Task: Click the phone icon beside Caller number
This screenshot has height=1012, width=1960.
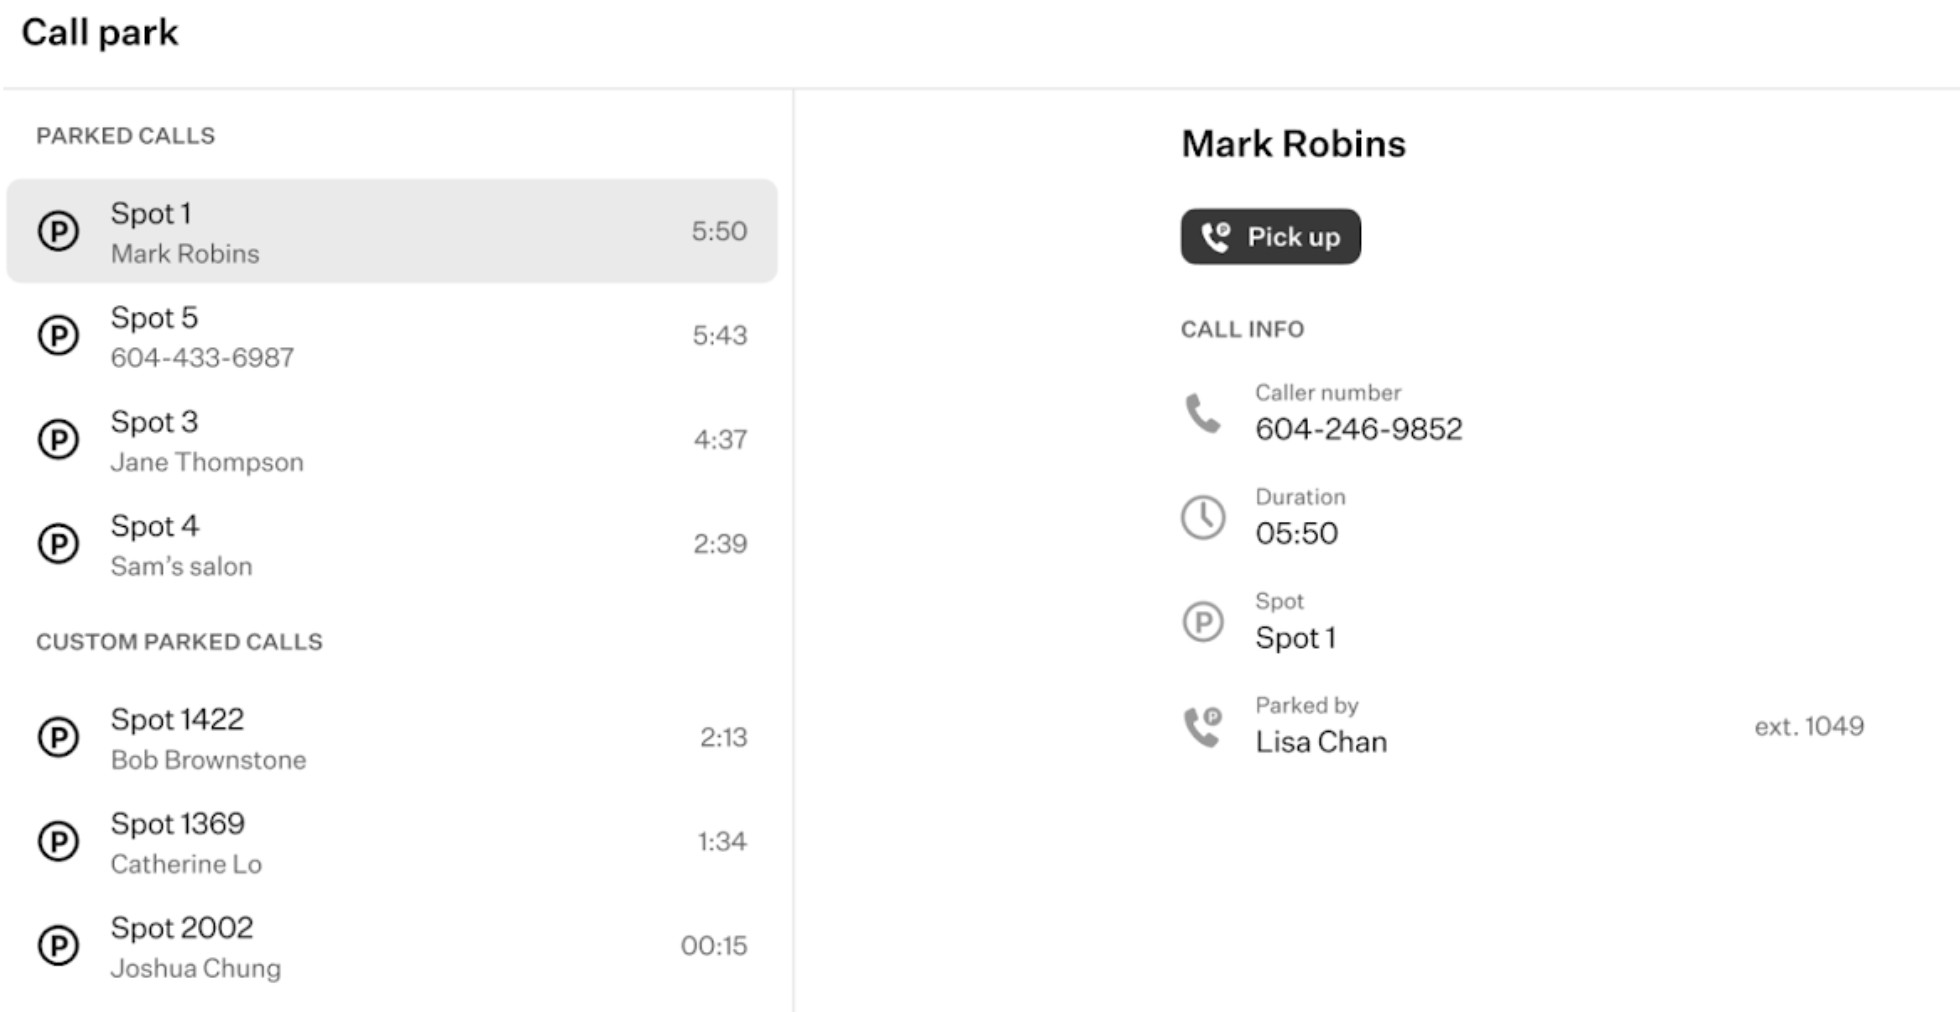Action: pyautogui.click(x=1203, y=413)
